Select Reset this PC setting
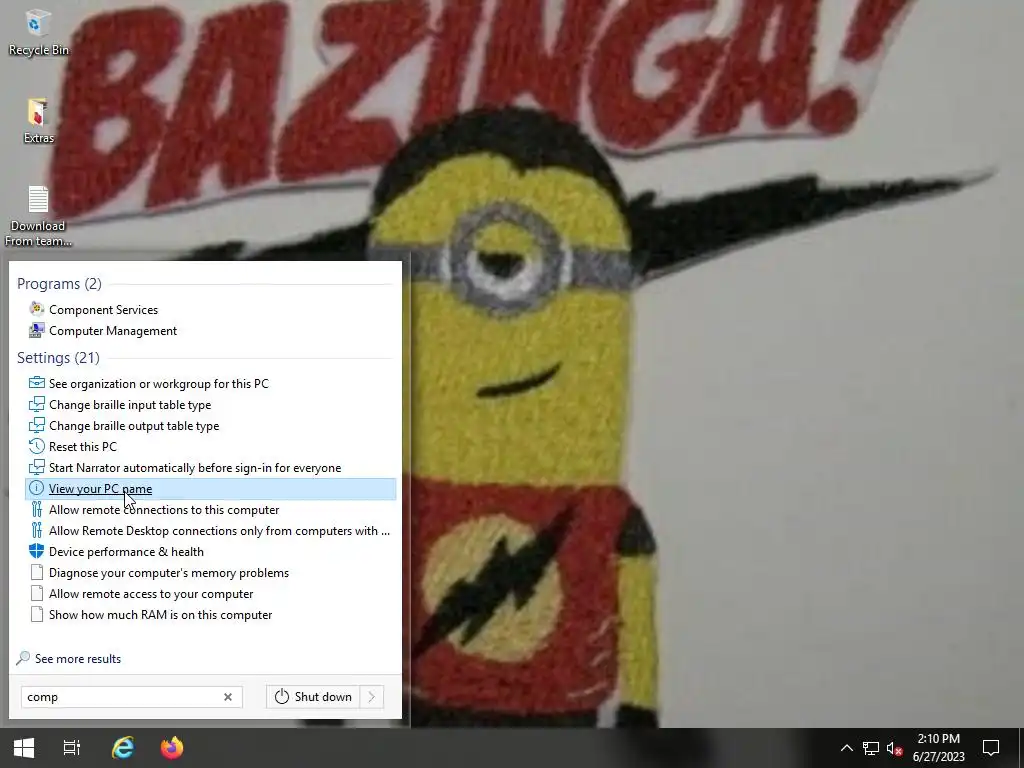Screen dimensions: 1024x768 click(83, 446)
